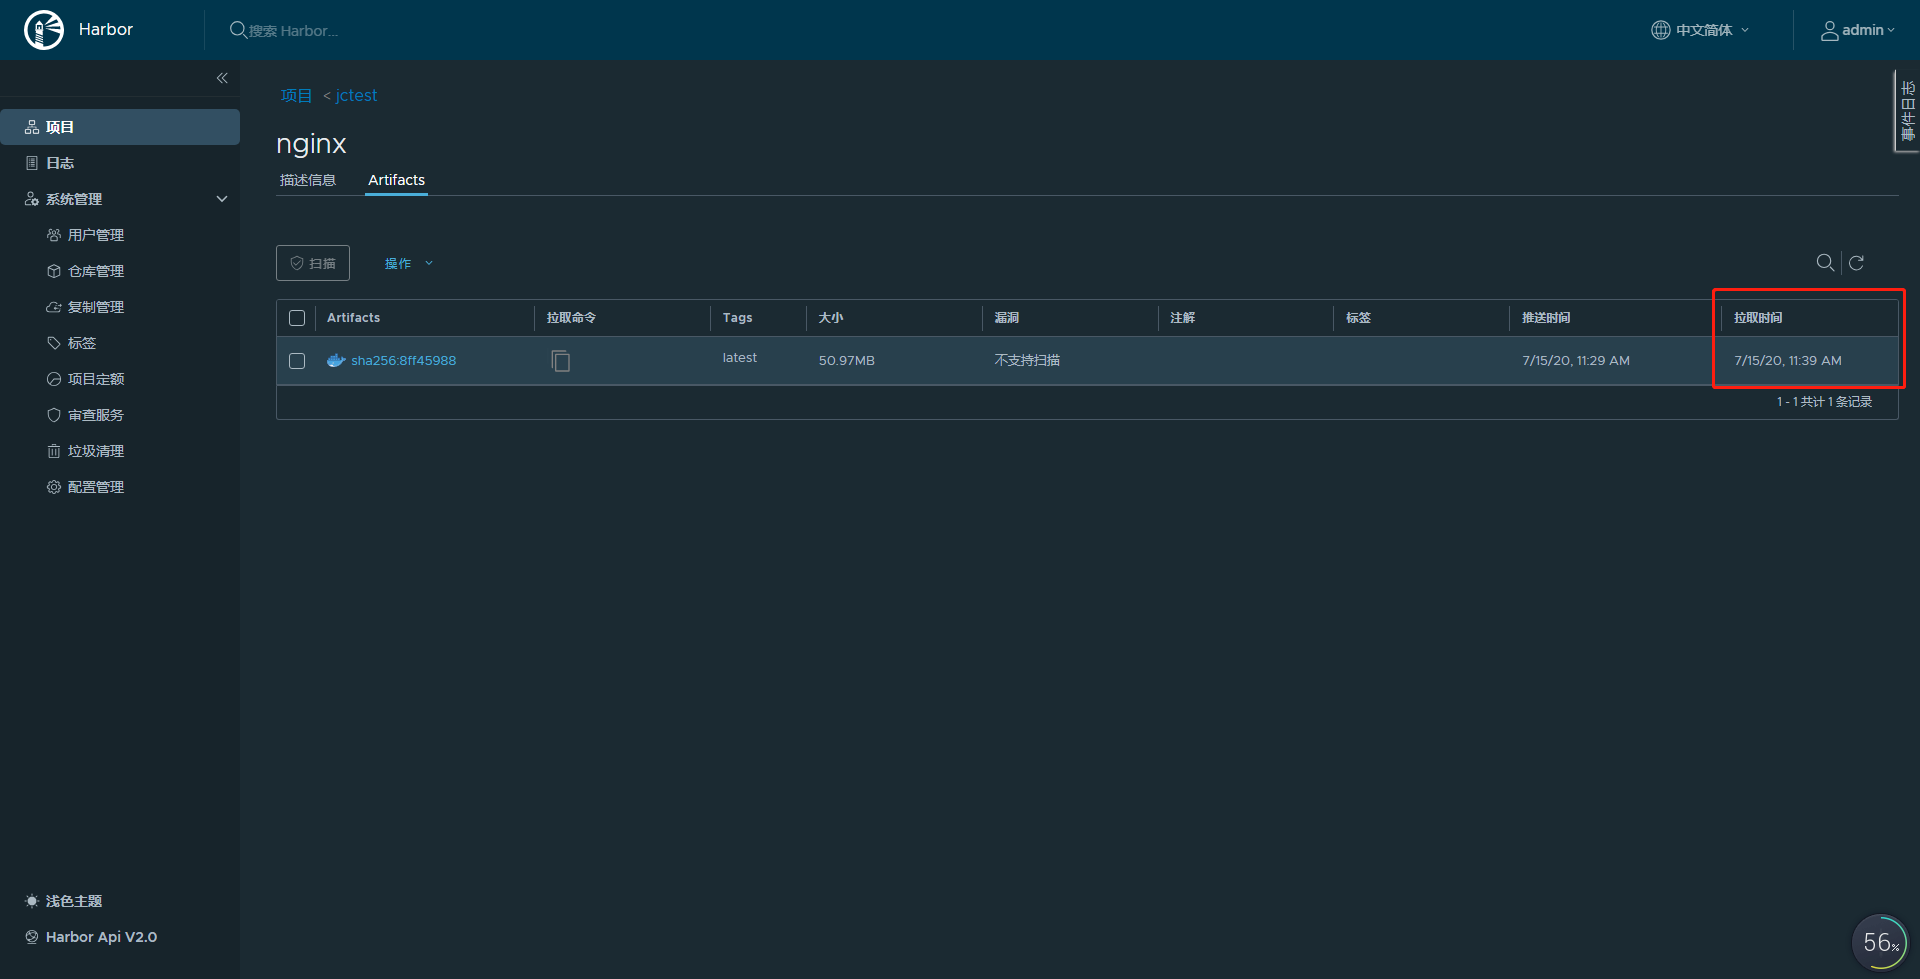
Task: Select the Artifacts tab
Action: [396, 180]
